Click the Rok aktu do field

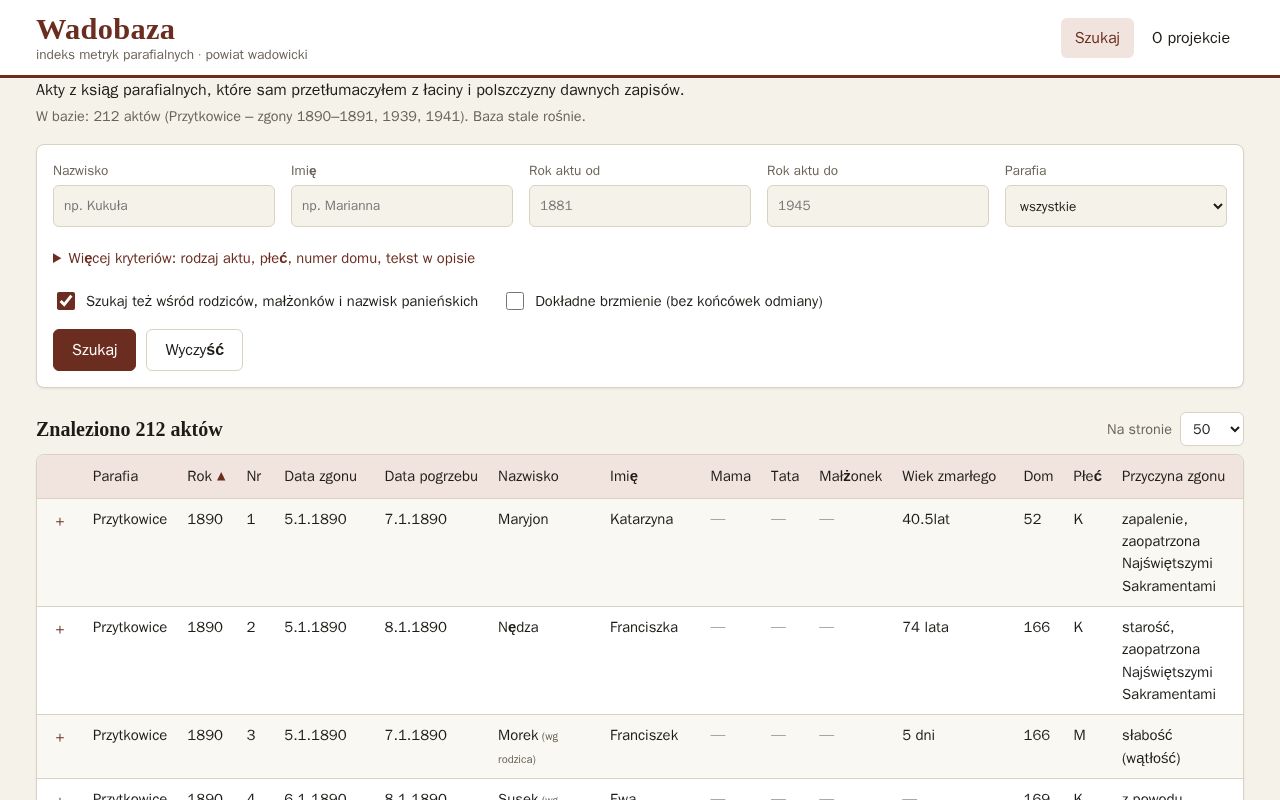(878, 206)
